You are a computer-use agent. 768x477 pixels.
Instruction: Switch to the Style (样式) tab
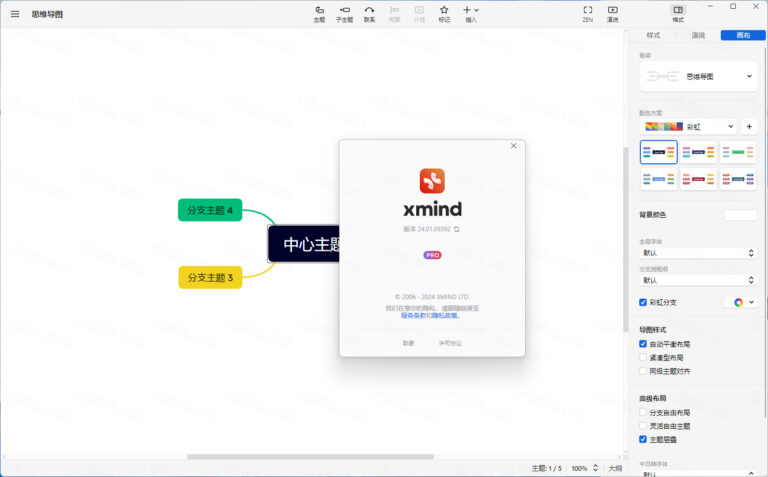coord(653,35)
